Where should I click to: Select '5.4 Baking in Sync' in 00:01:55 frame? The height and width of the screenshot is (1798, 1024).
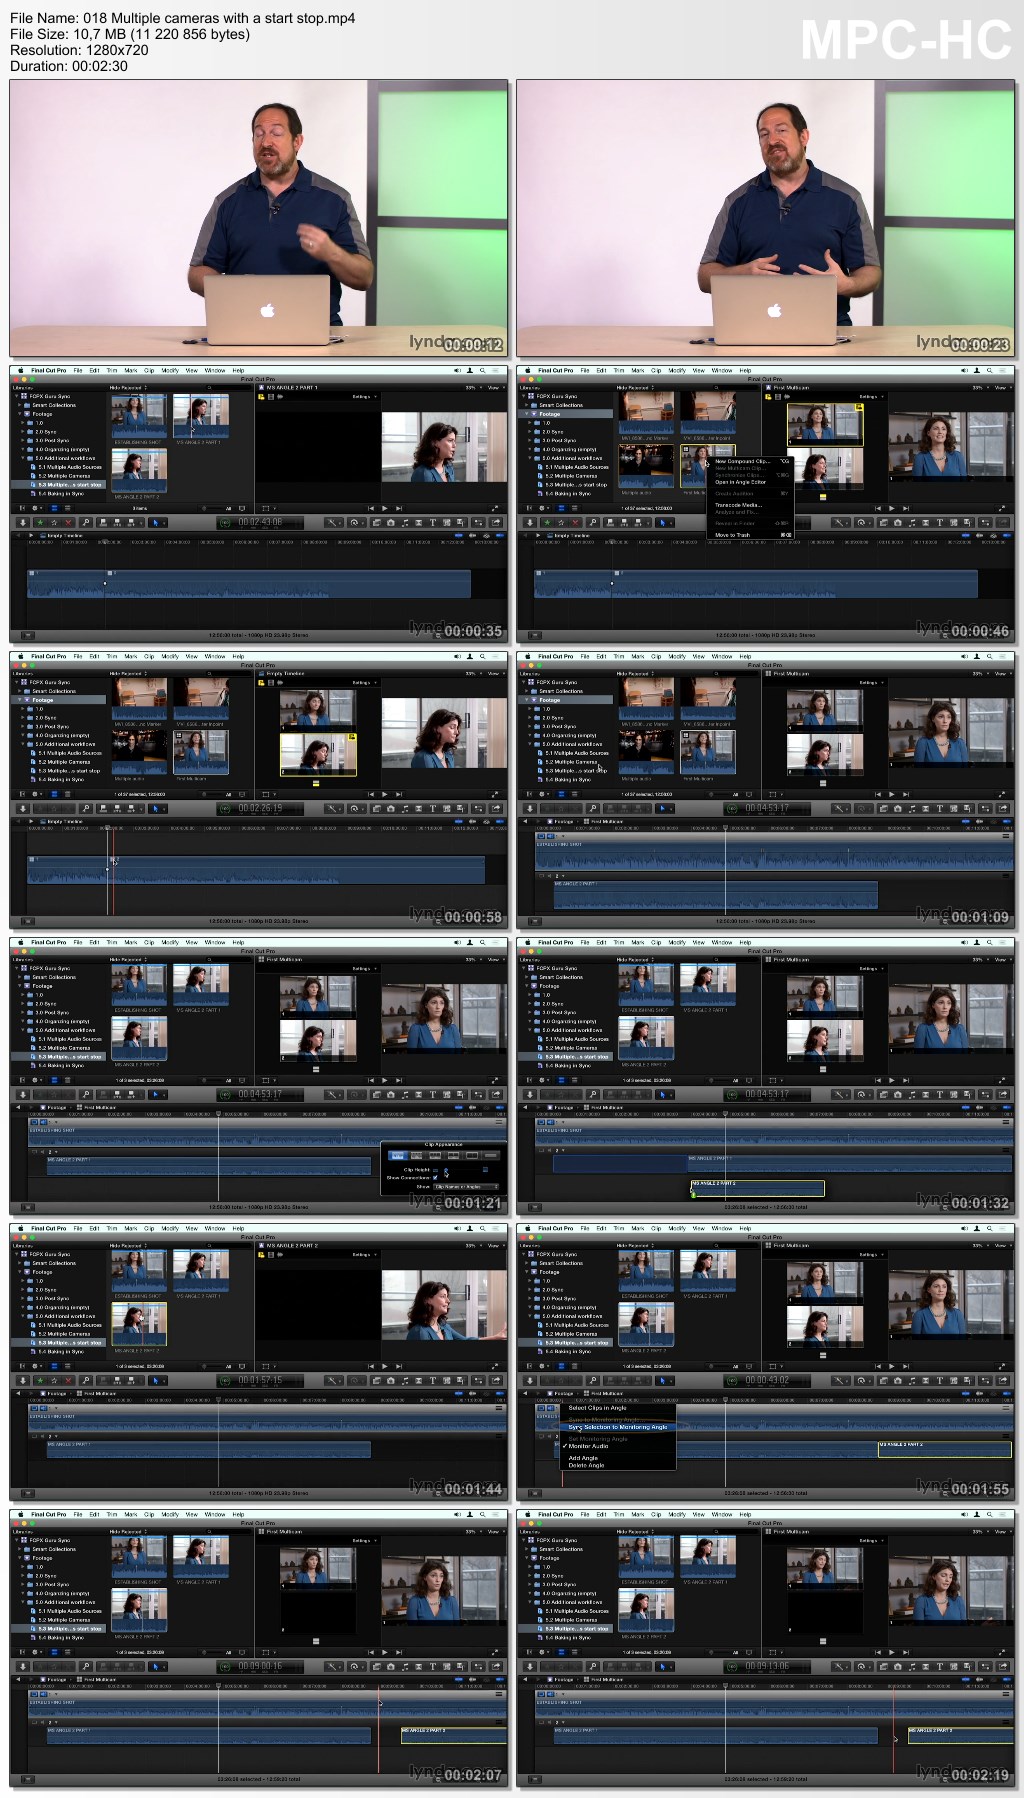[568, 1351]
